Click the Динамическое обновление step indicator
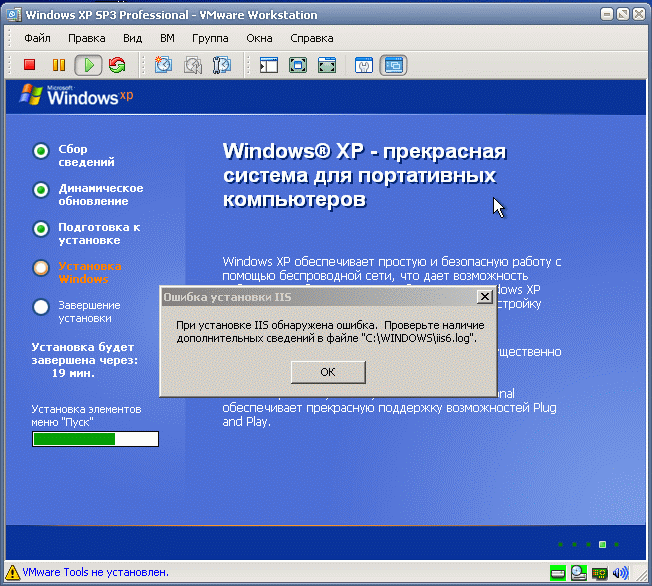The image size is (652, 586). pyautogui.click(x=41, y=190)
